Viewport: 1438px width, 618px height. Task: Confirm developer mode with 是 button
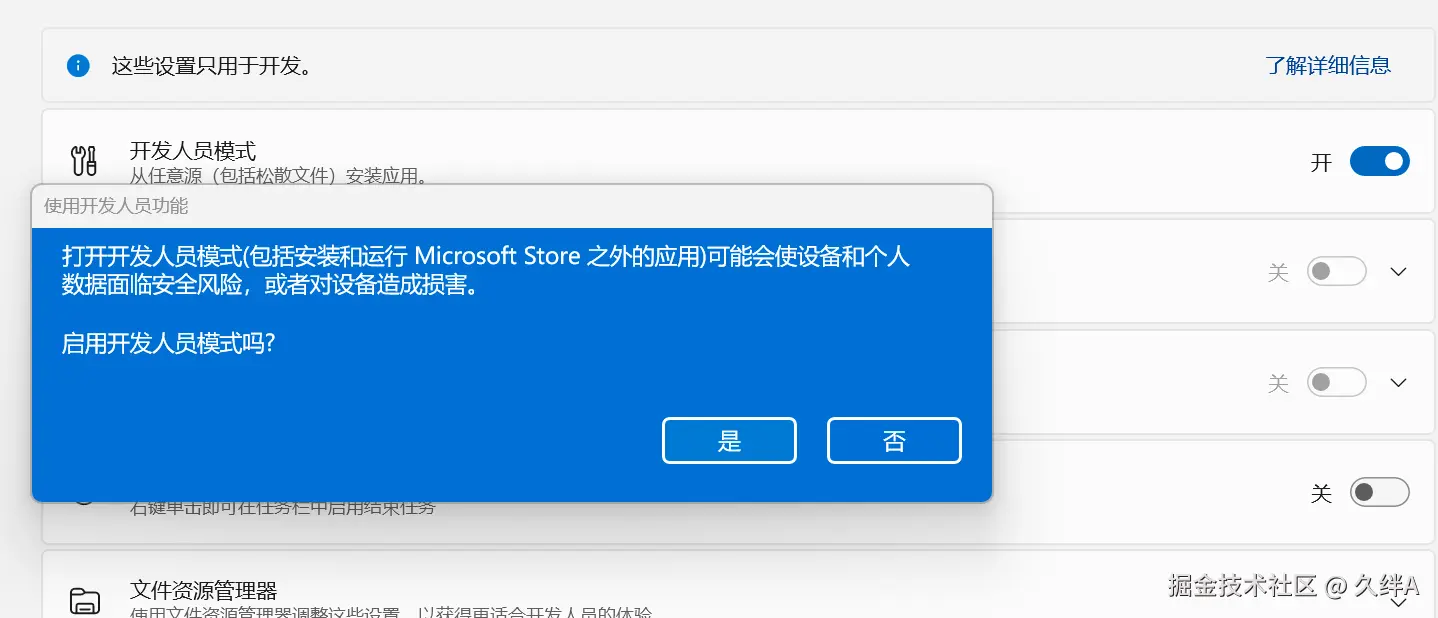729,441
